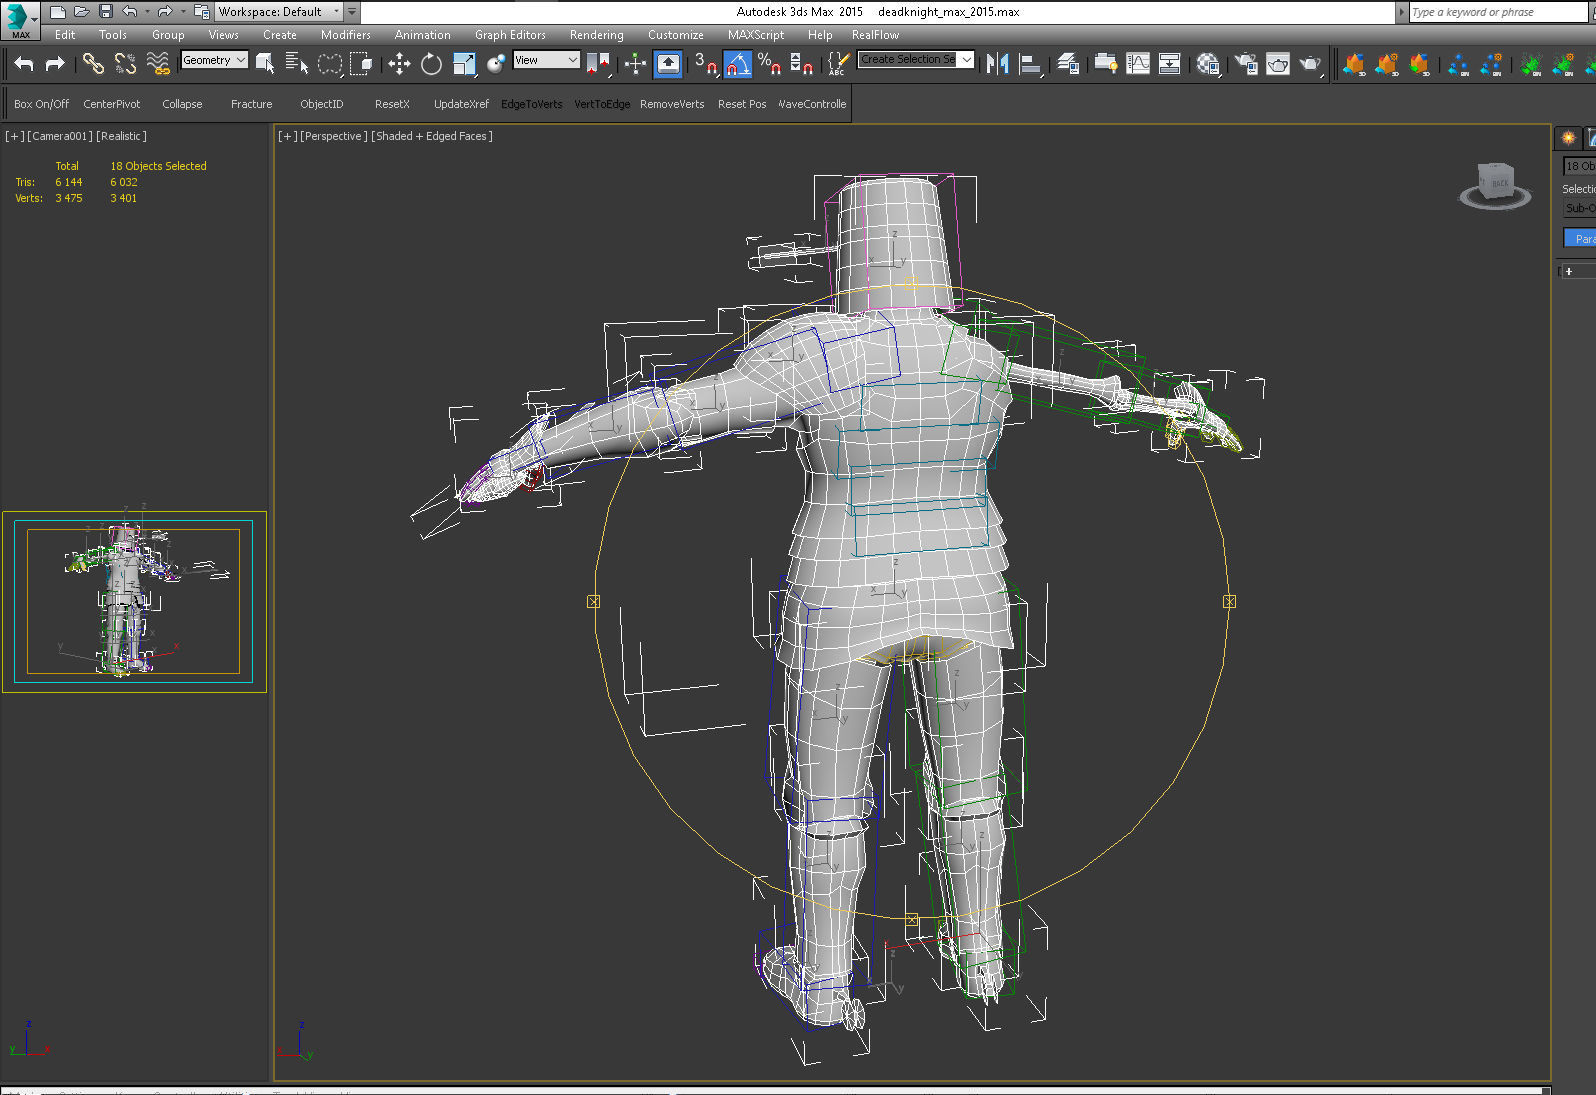
Task: Click the Align tool icon
Action: (1030, 64)
